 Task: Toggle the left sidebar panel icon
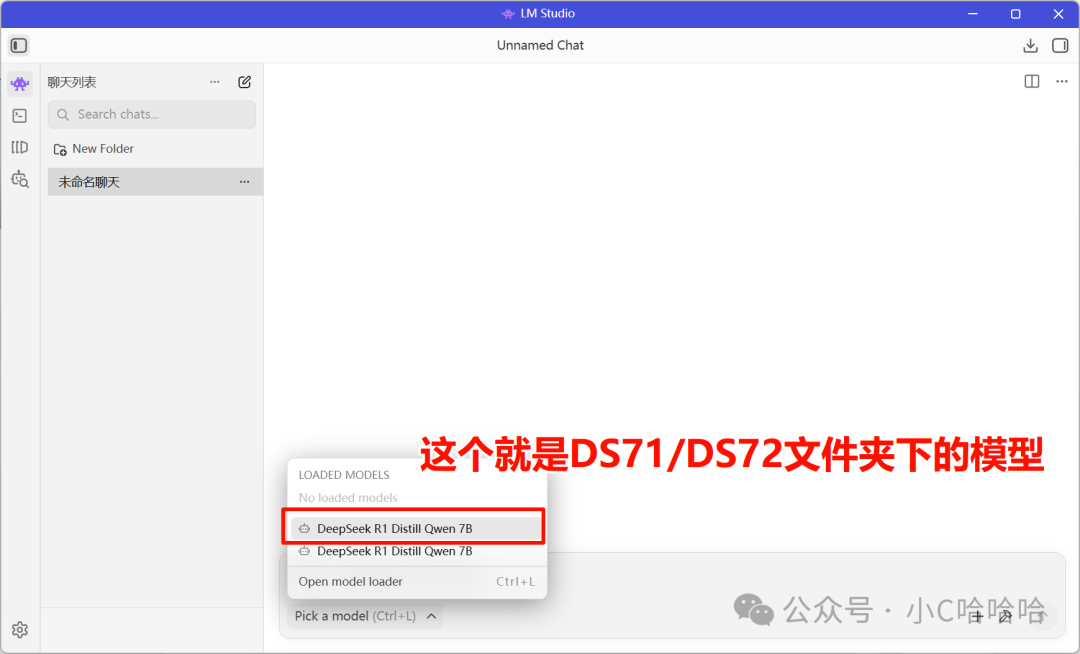click(x=19, y=45)
